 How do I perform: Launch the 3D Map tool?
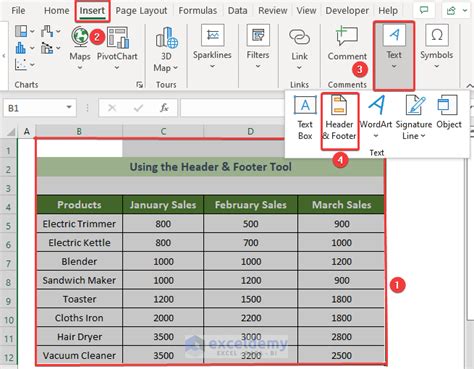166,37
